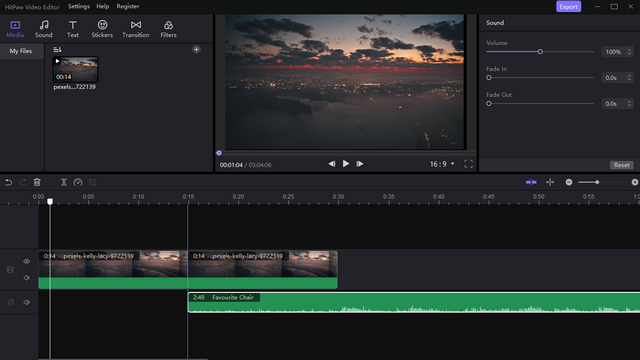640x360 pixels.
Task: Redo the last action
Action: tap(23, 182)
